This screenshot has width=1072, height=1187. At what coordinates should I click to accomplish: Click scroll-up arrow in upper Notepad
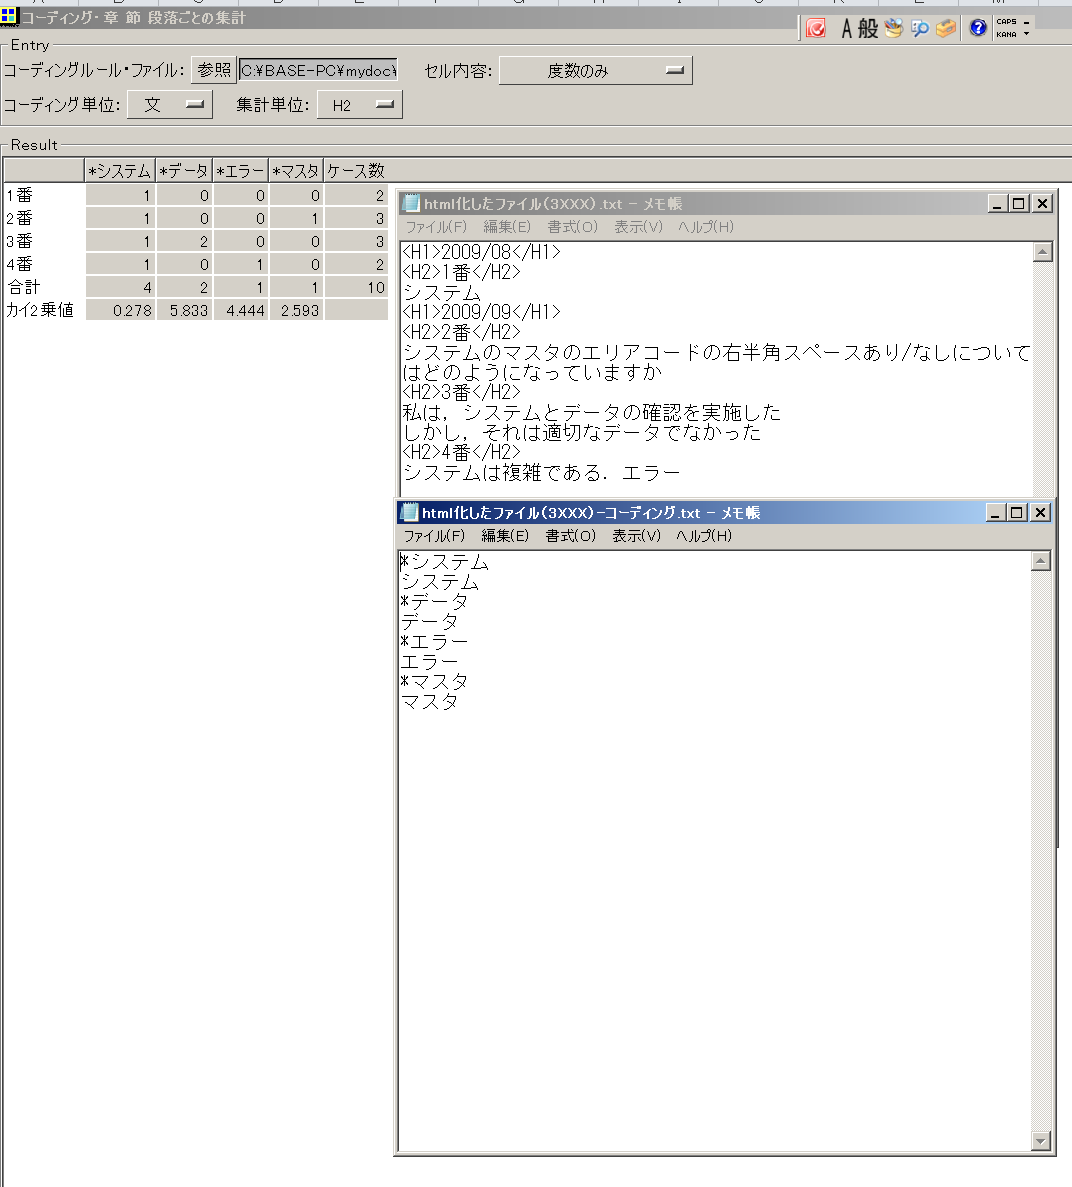click(1042, 252)
